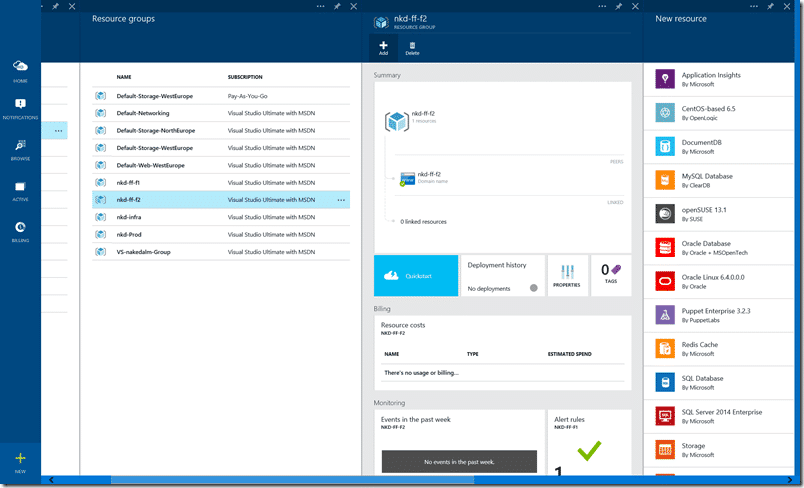
Task: Pin the nkd-ff-f2 blade
Action: (x=618, y=6)
